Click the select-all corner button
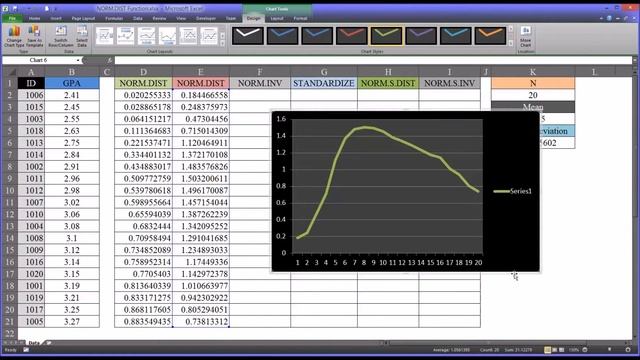 coord(9,72)
